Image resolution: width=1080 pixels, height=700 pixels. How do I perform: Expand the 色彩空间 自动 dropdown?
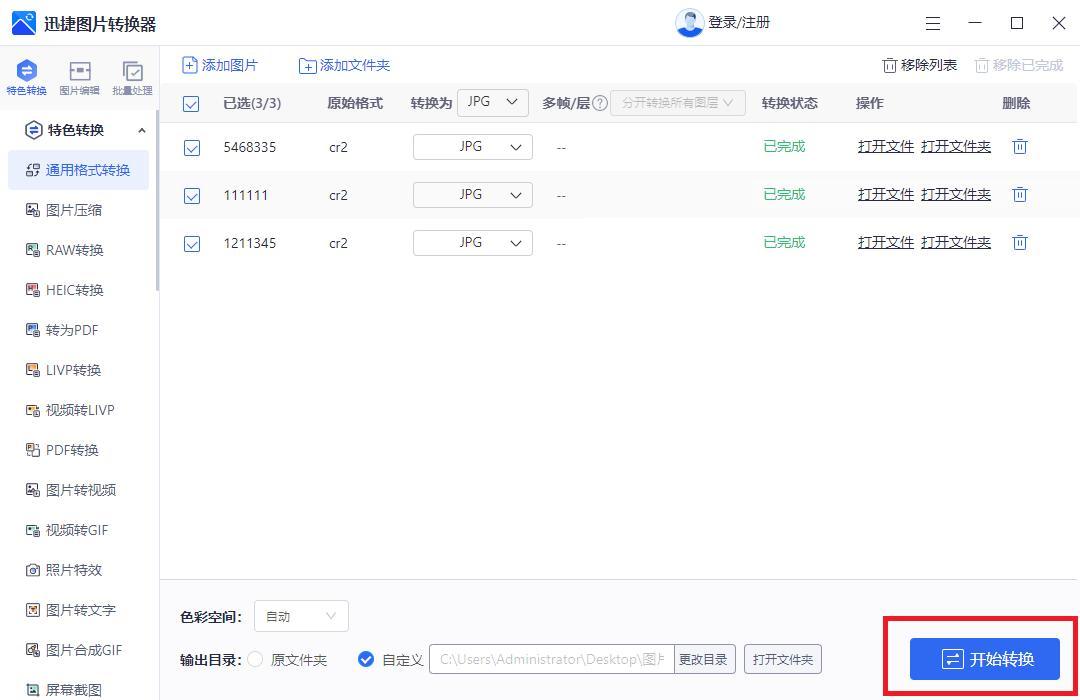(301, 617)
